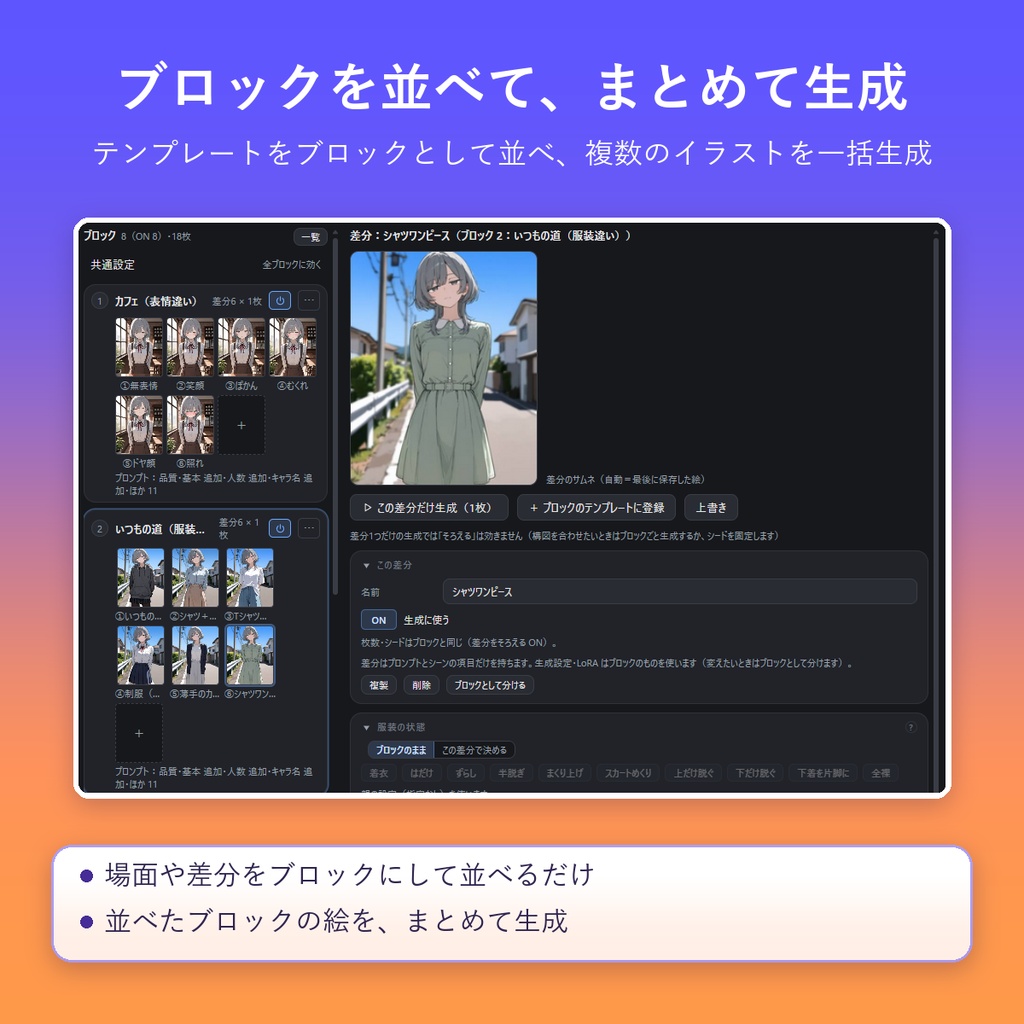1024x1024 pixels.
Task: Click the カフェ（表情違い）block title
Action: tap(155, 301)
